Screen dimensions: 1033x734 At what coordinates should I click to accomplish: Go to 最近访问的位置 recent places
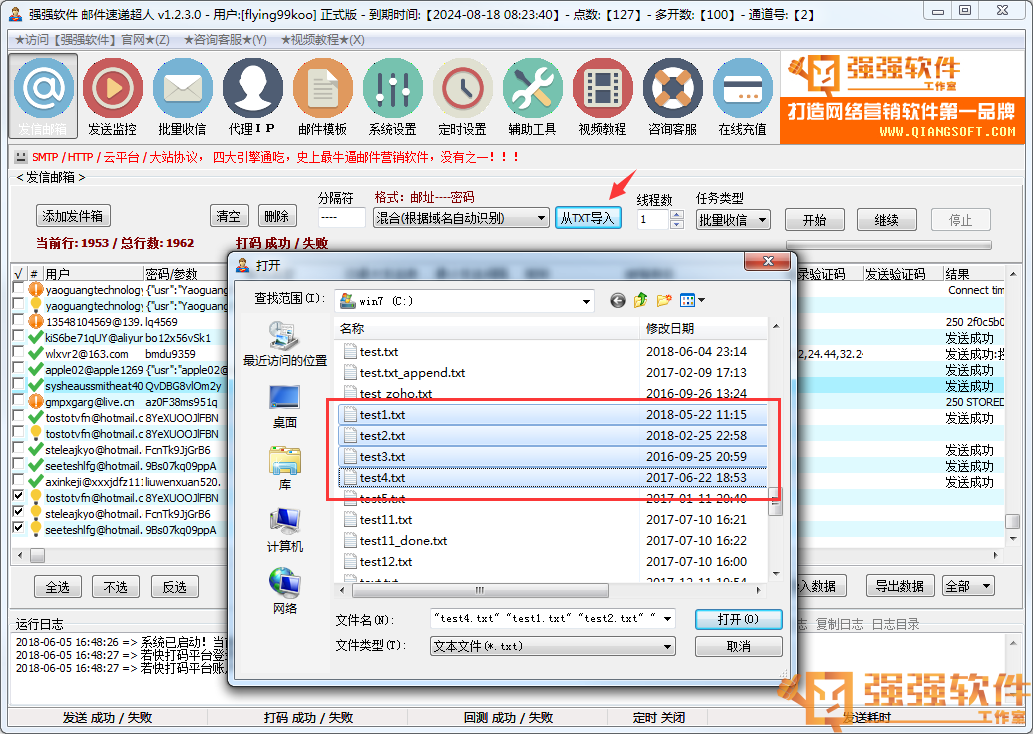285,344
